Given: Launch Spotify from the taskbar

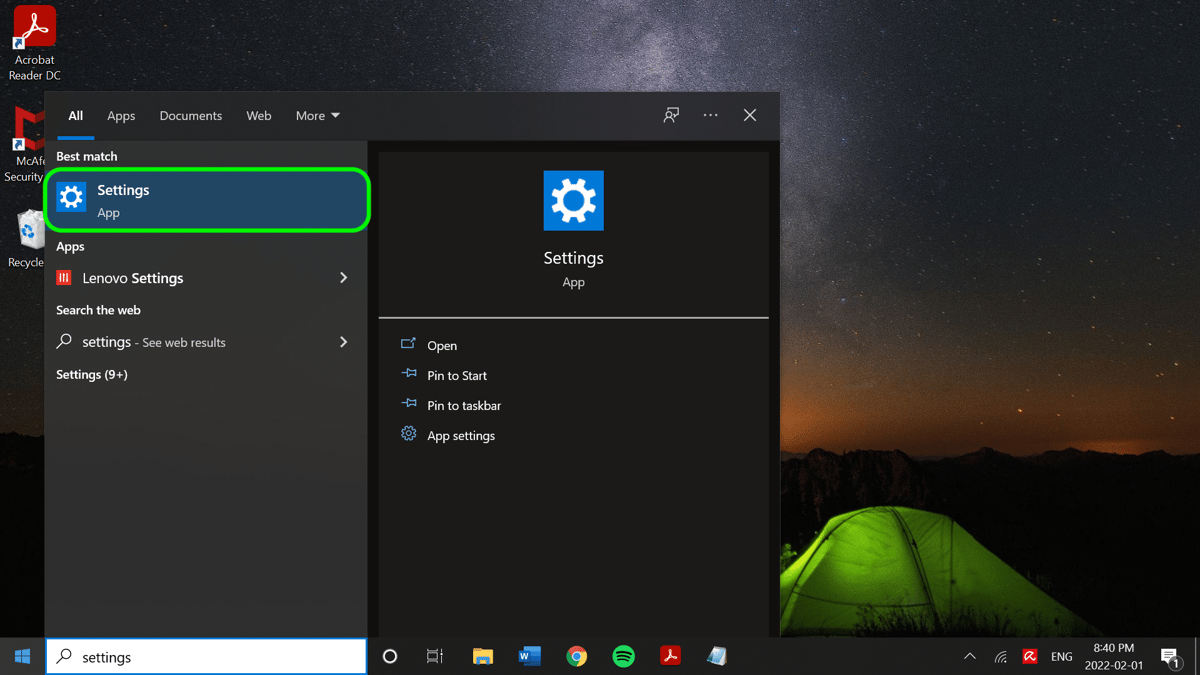Looking at the screenshot, I should pos(623,656).
